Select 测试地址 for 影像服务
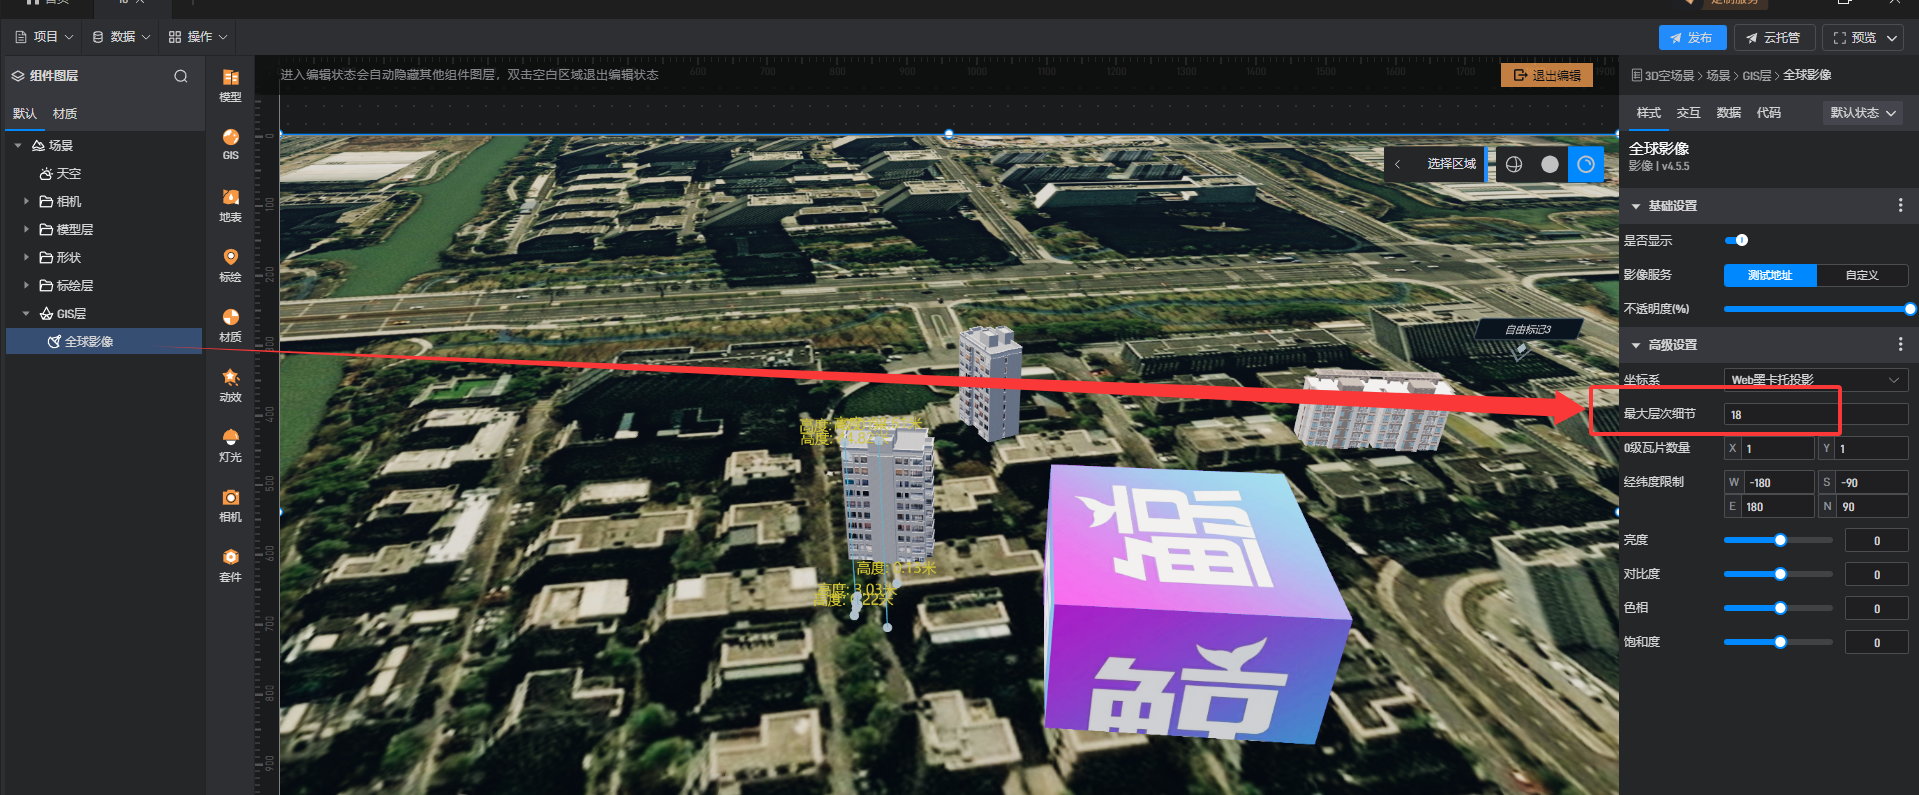The height and width of the screenshot is (795, 1919). 1770,275
